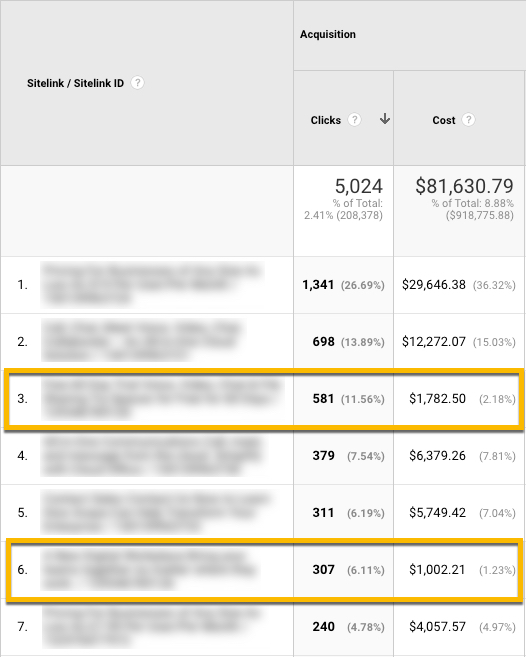Open blurred sitelink in row 1
526x657 pixels.
(152, 285)
